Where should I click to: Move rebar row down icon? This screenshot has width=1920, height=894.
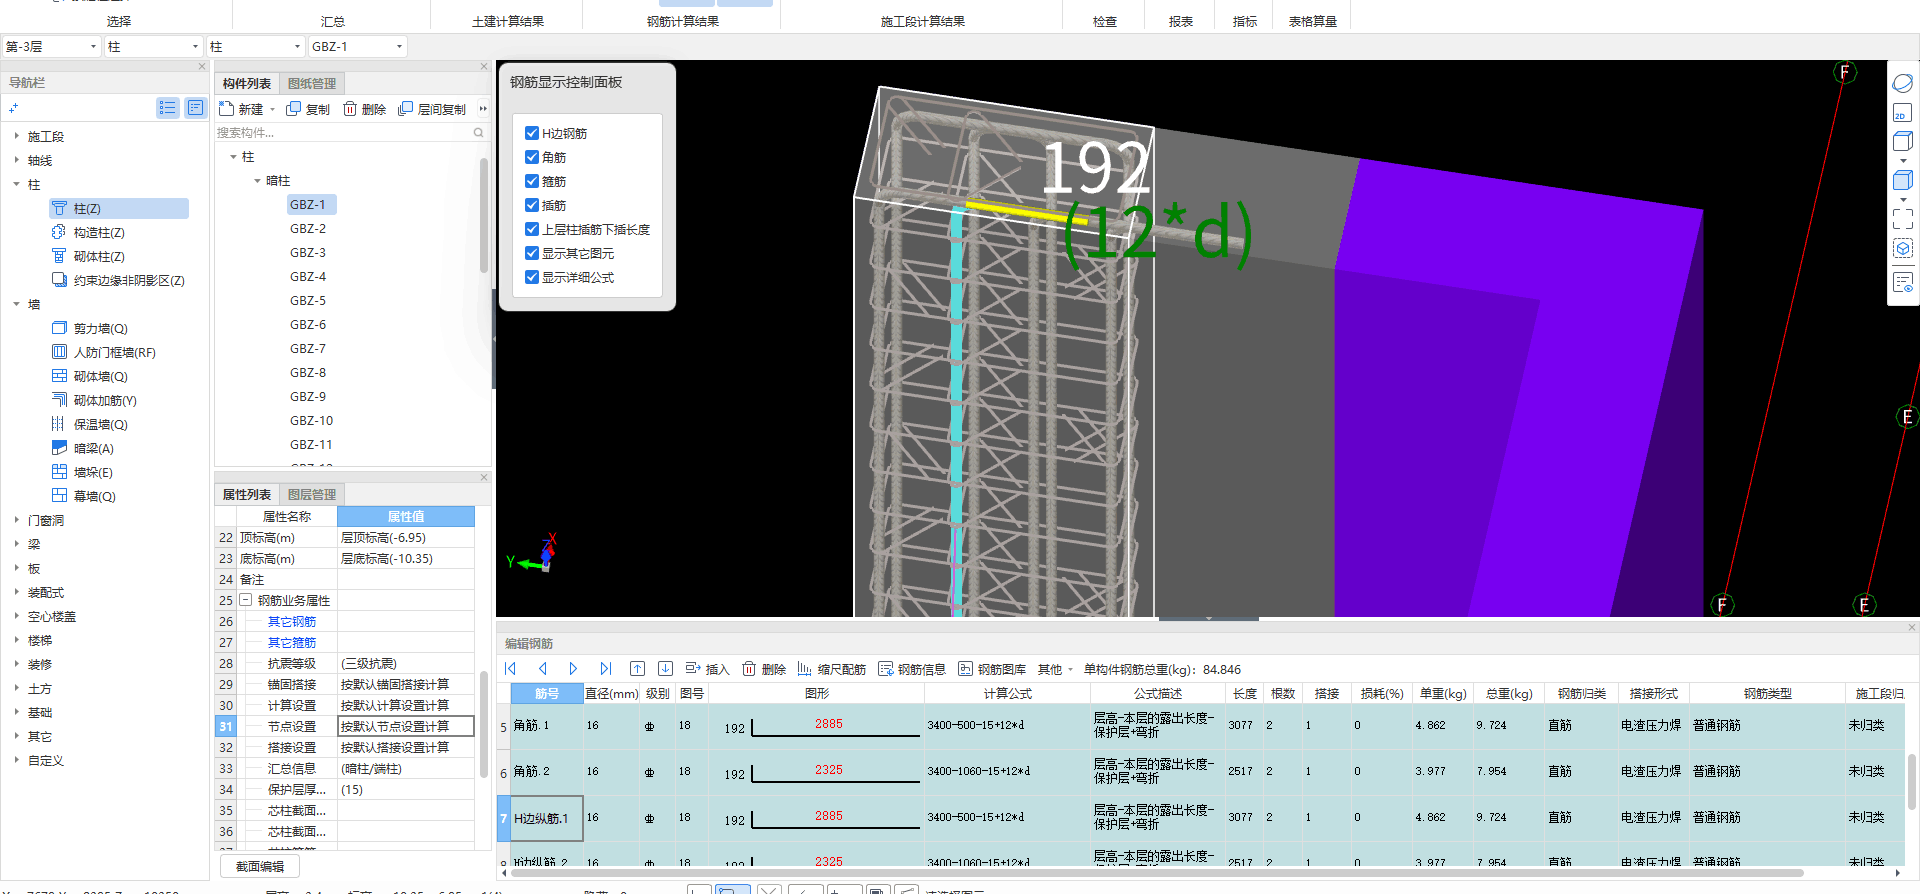(665, 669)
